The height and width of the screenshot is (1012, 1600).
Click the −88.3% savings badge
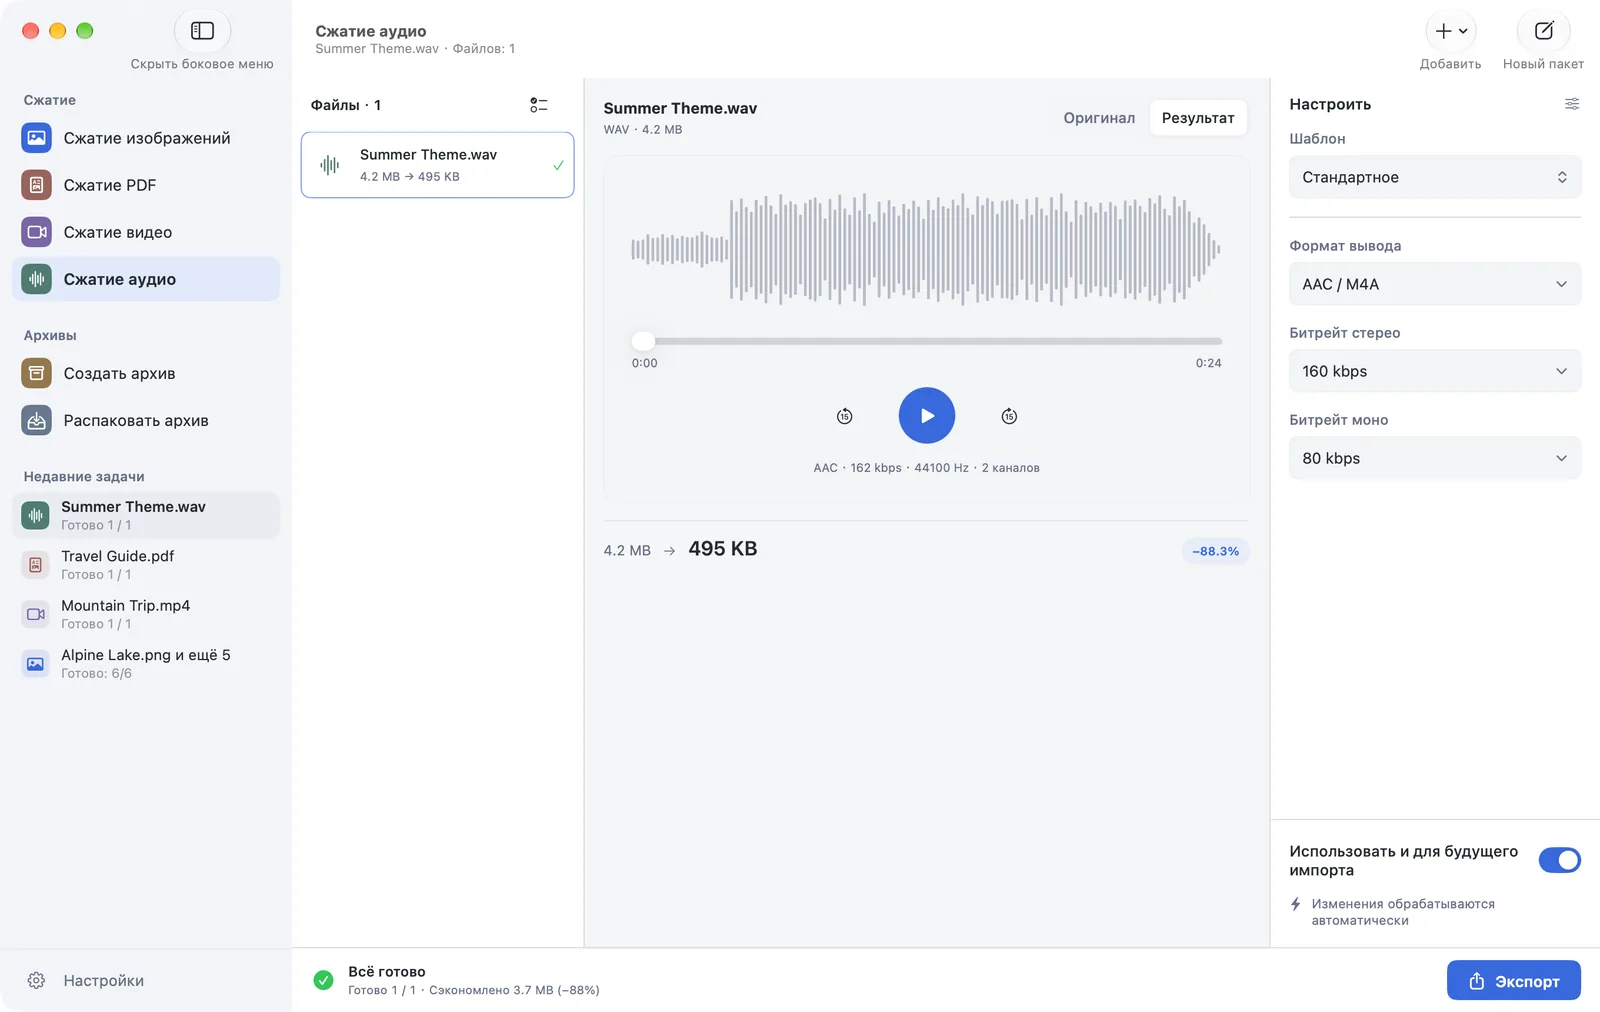pos(1215,551)
